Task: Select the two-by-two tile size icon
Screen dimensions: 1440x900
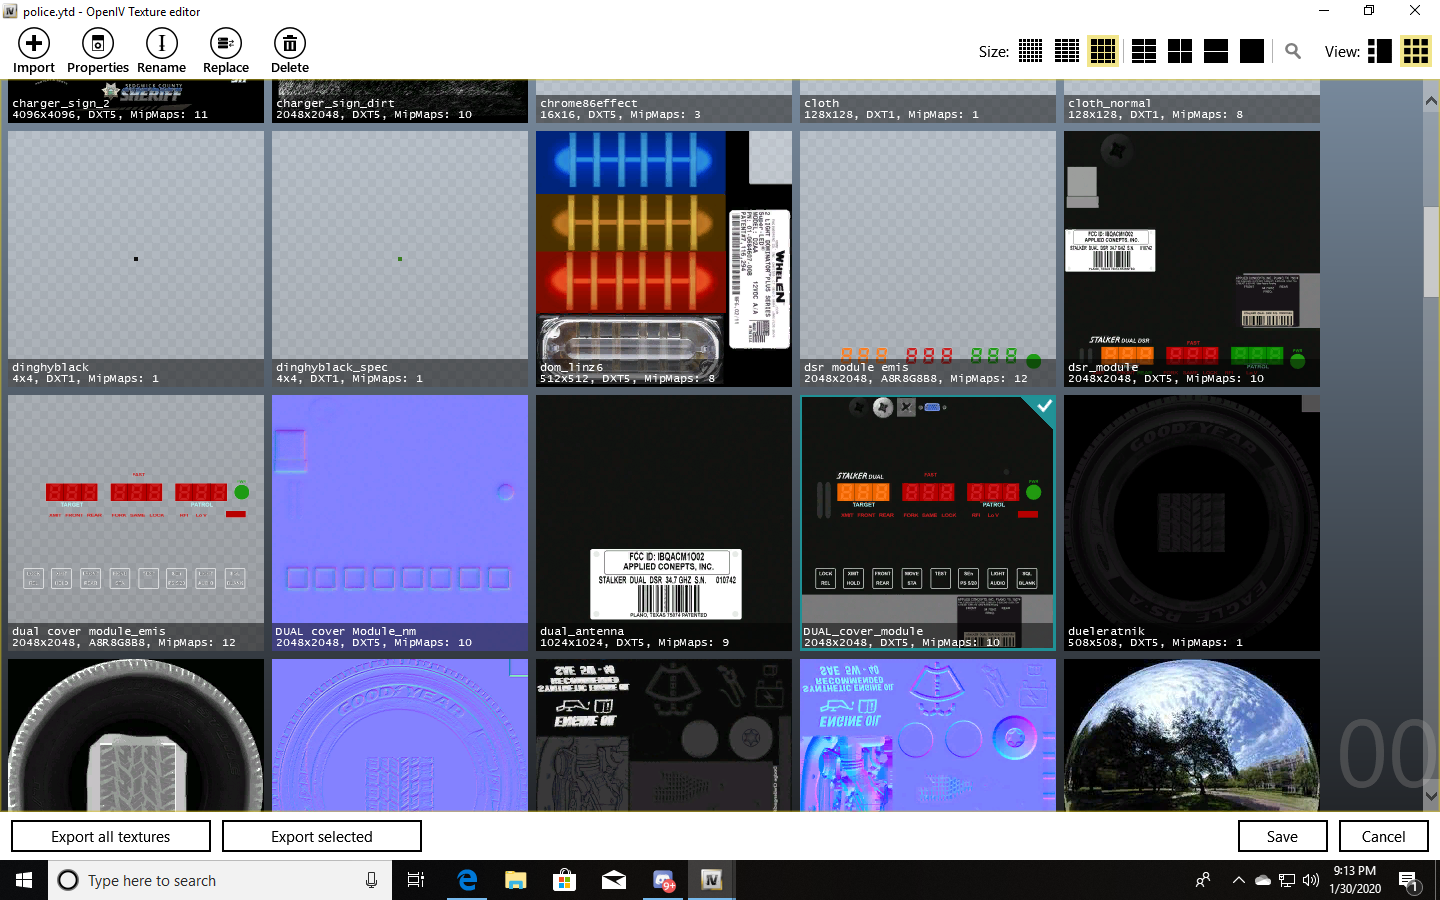Action: pos(1180,51)
